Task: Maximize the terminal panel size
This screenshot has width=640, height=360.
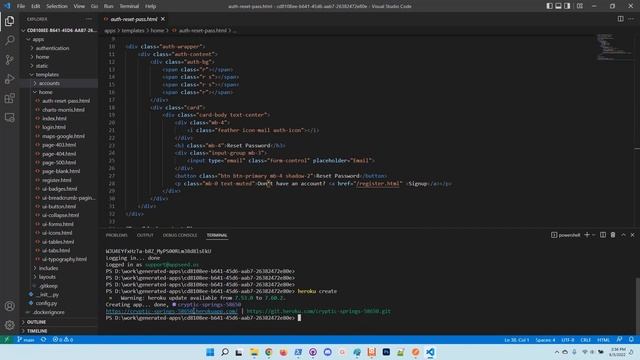Action: (x=623, y=235)
